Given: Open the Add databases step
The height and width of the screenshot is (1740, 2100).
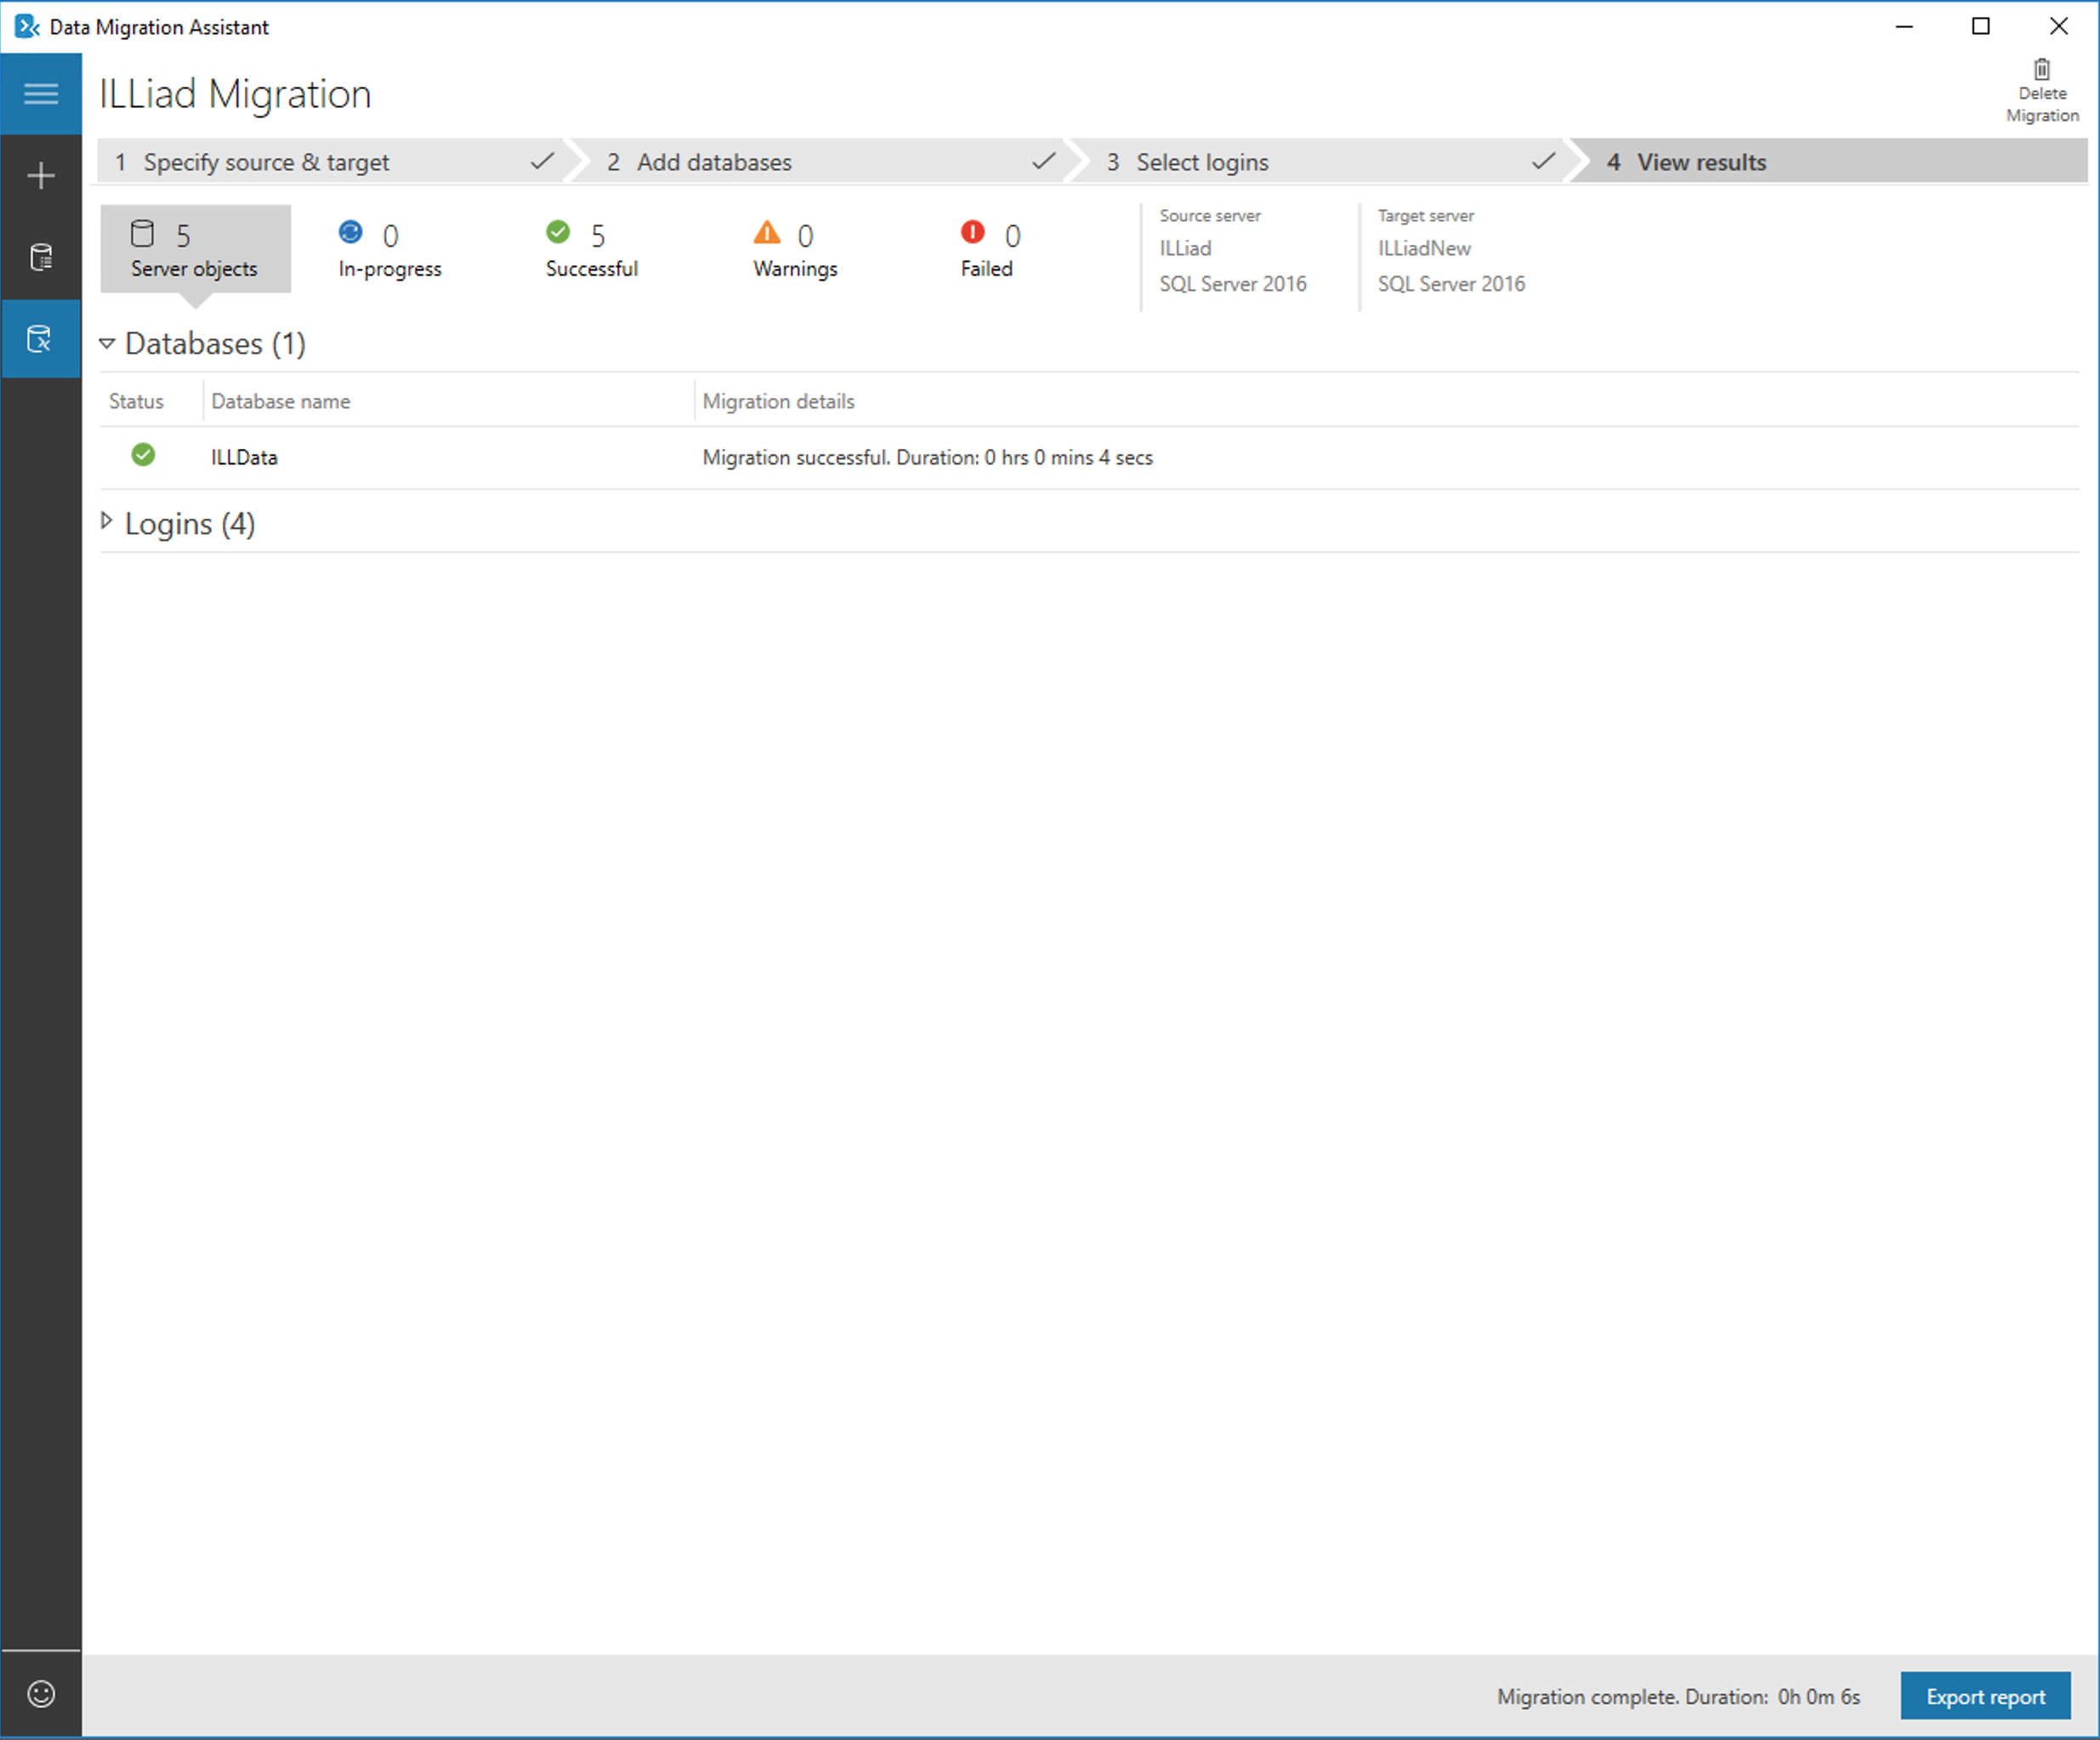Looking at the screenshot, I should tap(714, 161).
